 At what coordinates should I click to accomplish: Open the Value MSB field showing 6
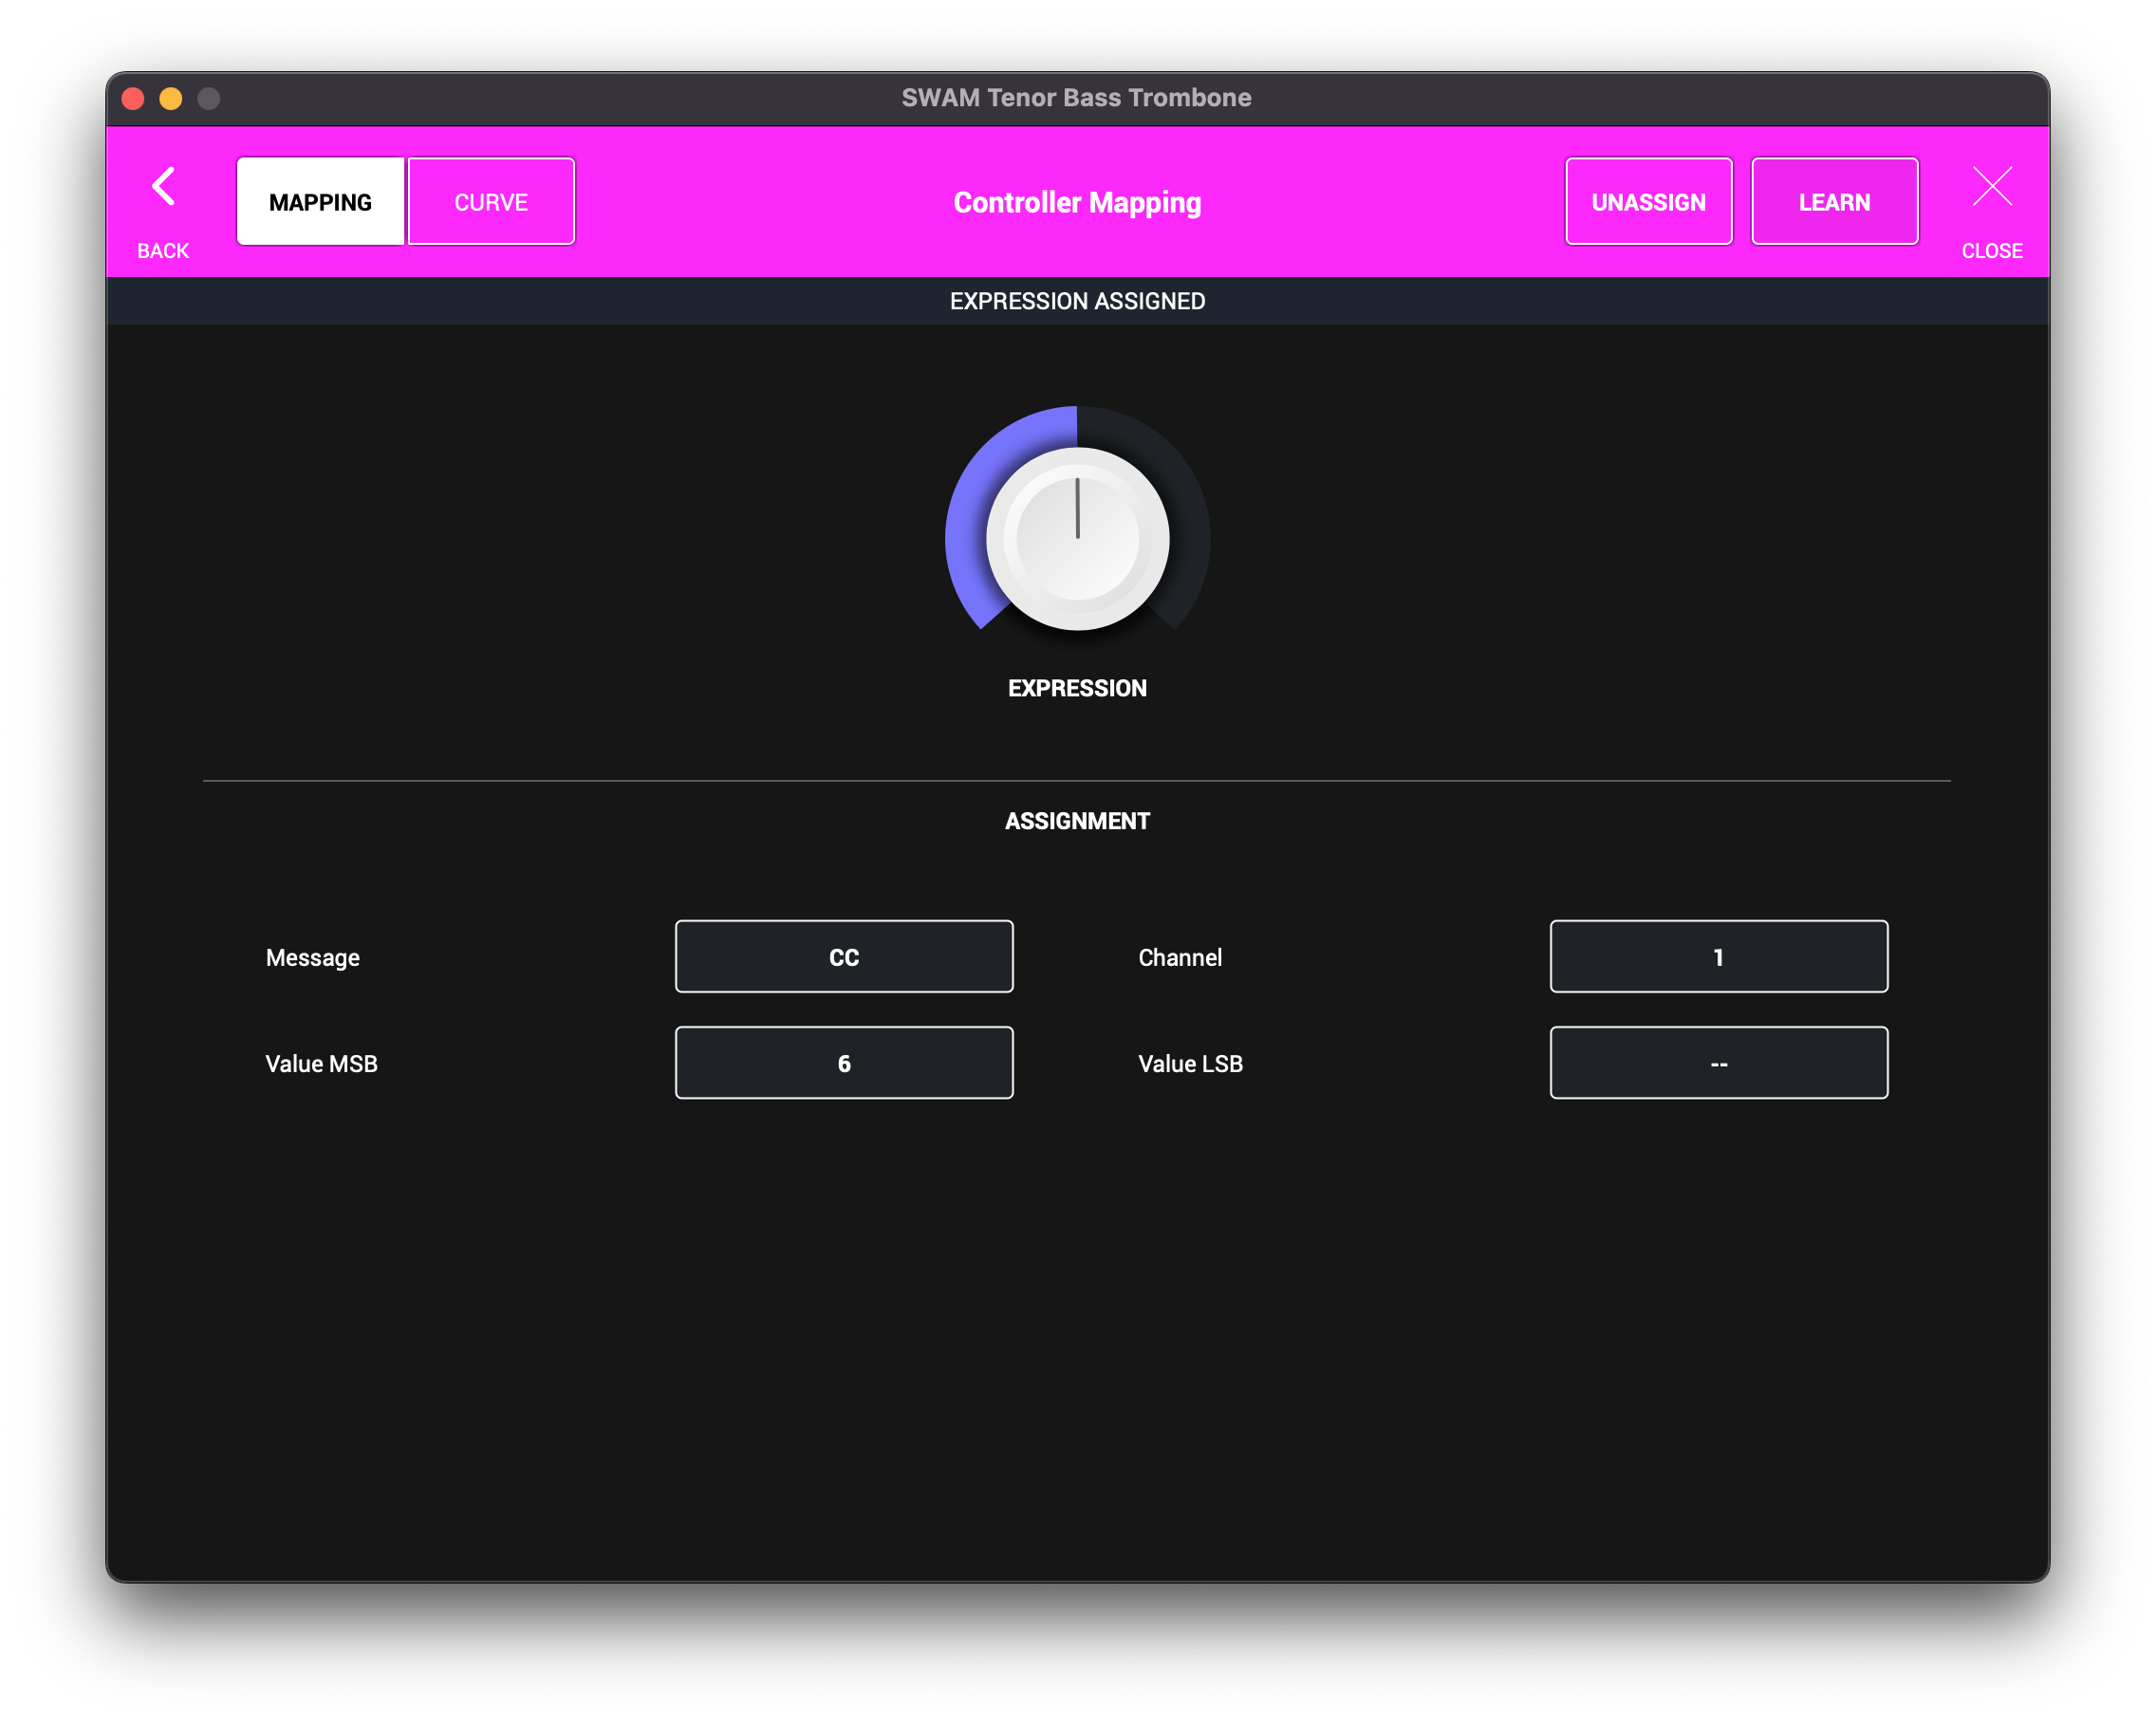(844, 1063)
